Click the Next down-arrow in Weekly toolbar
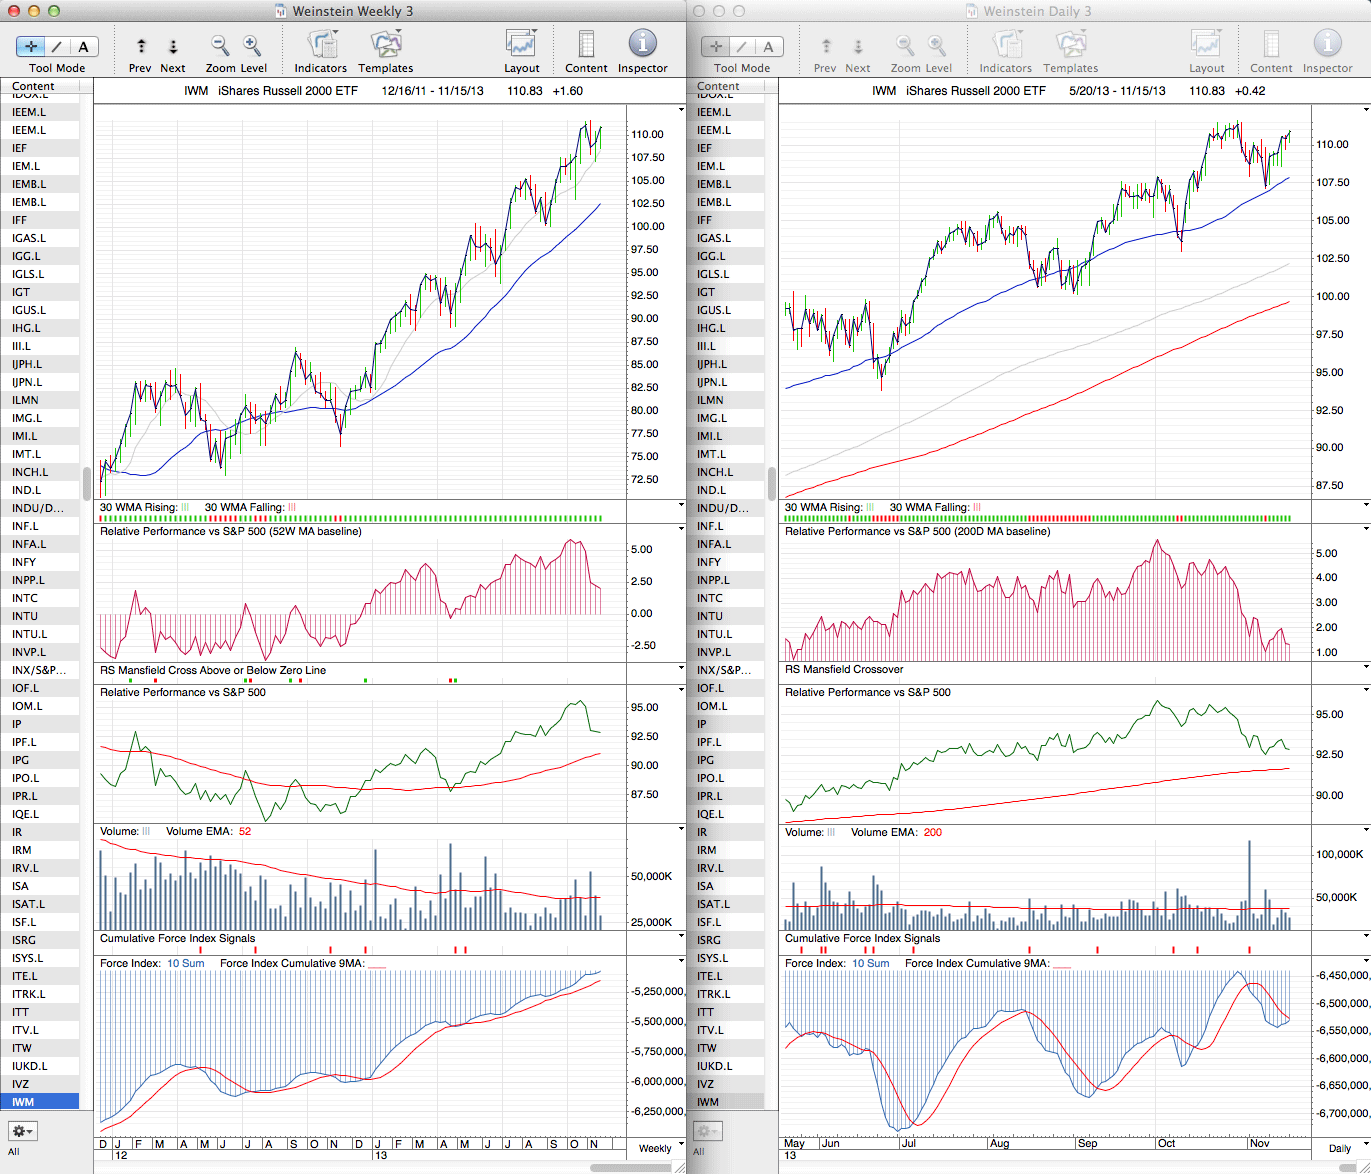Screen dimensions: 1371x1174 tap(173, 46)
